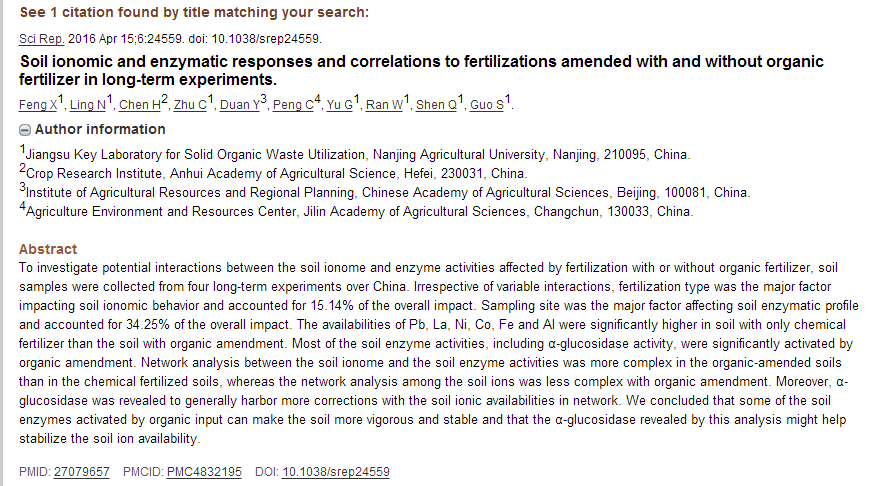
Task: Follow the DOI 10.1038/srep24559 link
Action: 336,472
